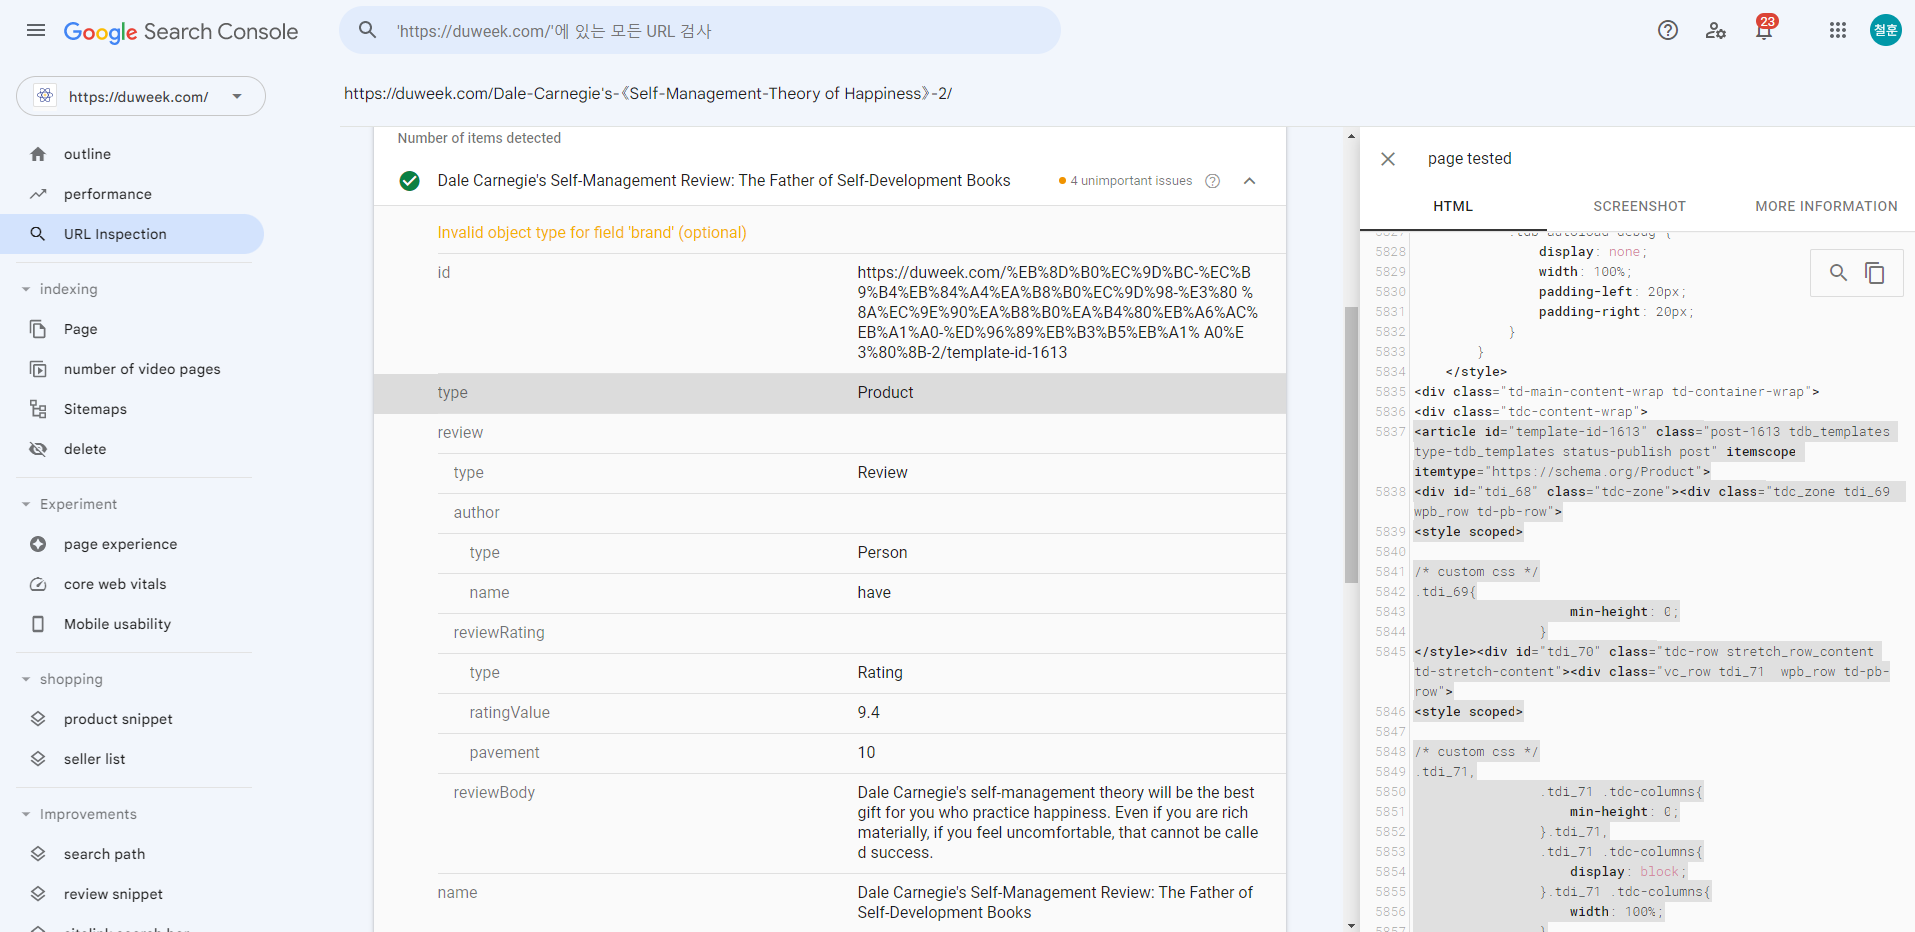Open the Page indexing report

click(x=132, y=329)
